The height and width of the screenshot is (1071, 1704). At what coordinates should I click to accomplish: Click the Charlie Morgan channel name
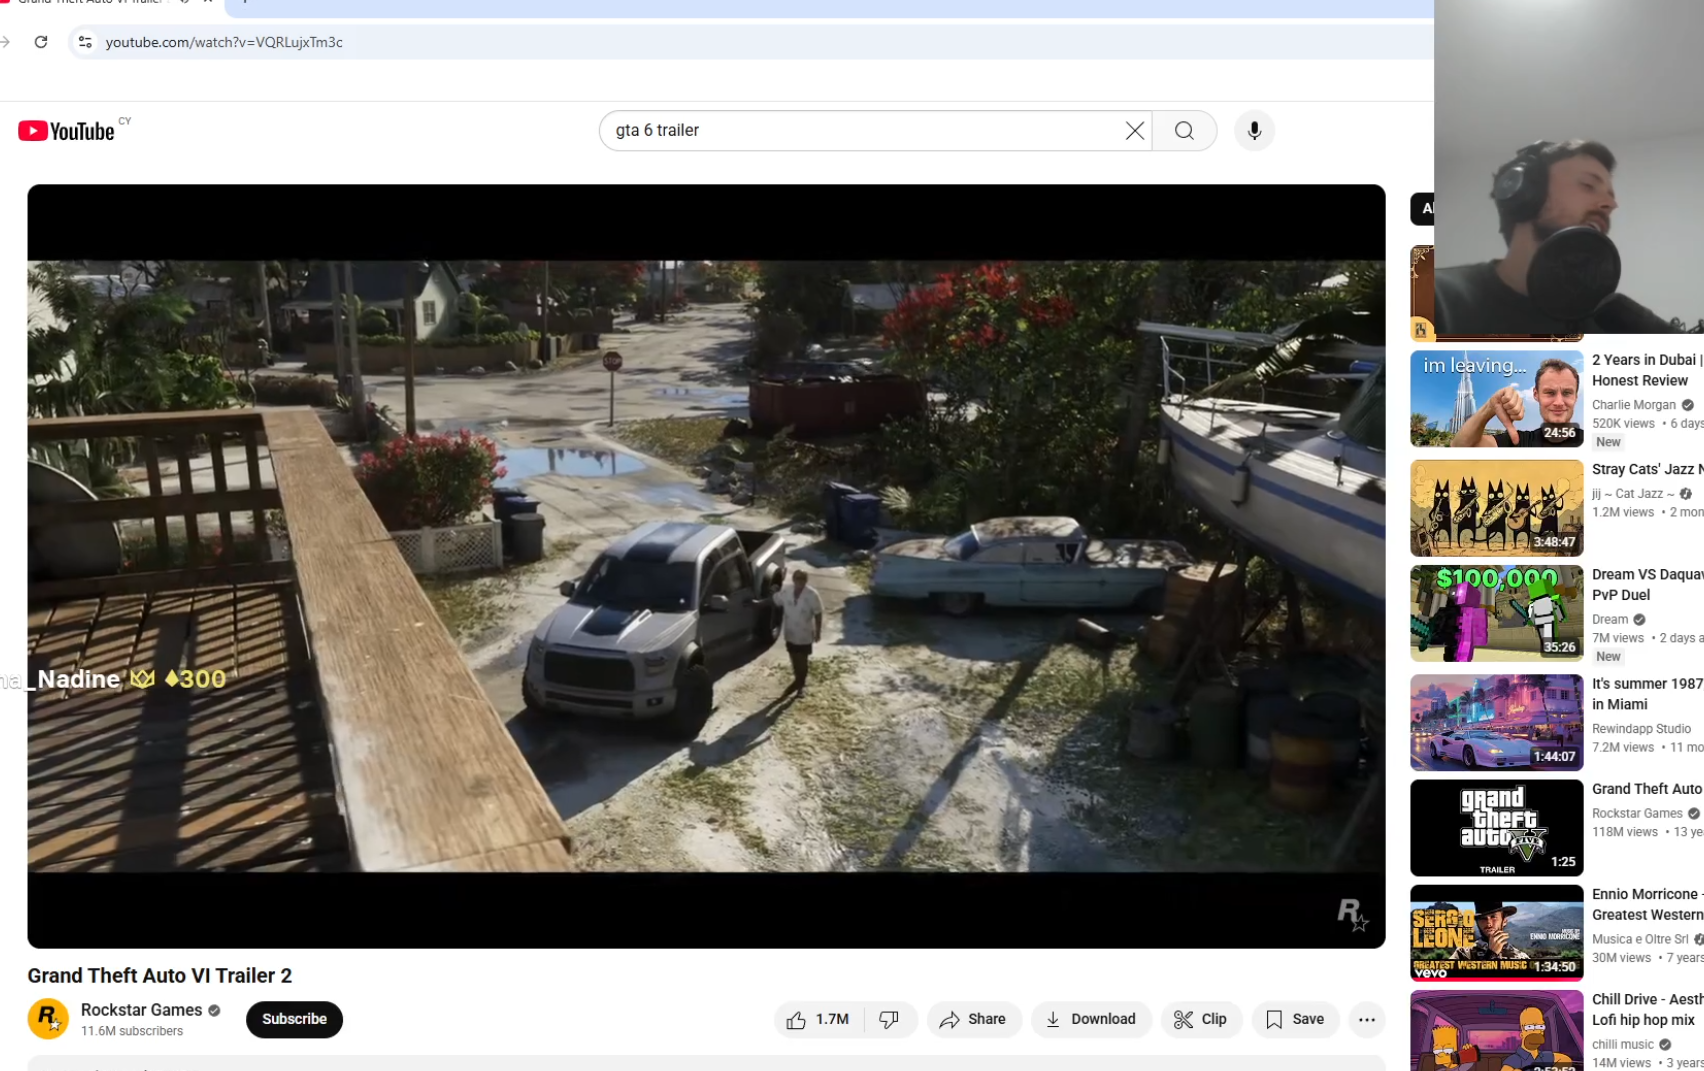pyautogui.click(x=1633, y=405)
